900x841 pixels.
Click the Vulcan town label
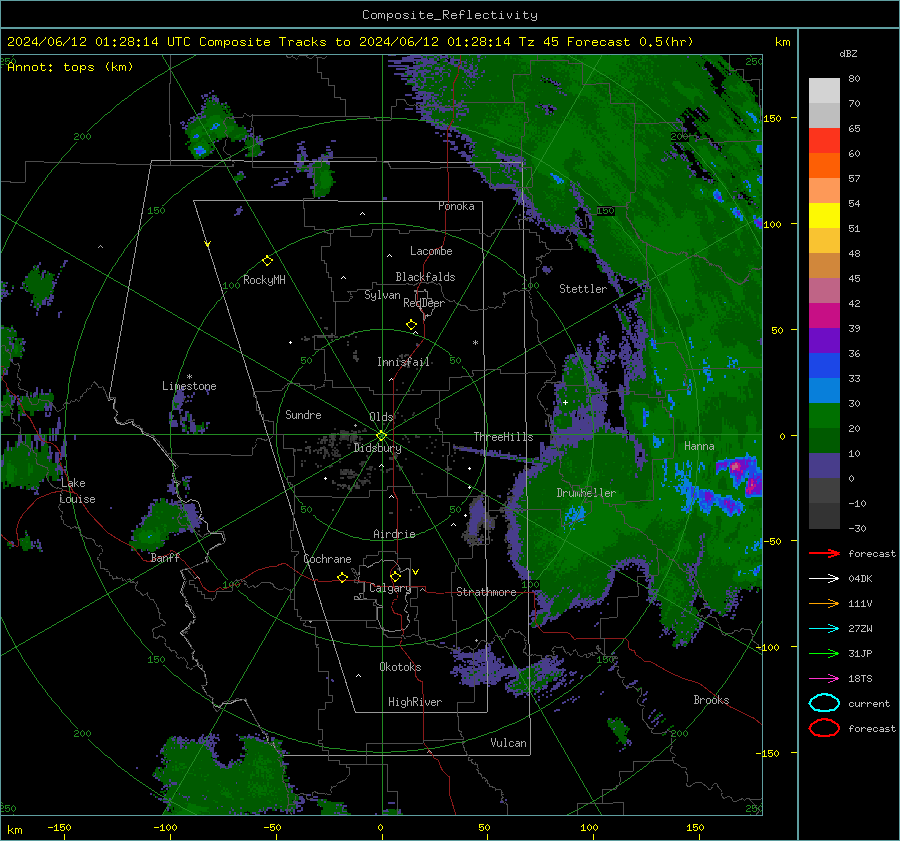[508, 743]
